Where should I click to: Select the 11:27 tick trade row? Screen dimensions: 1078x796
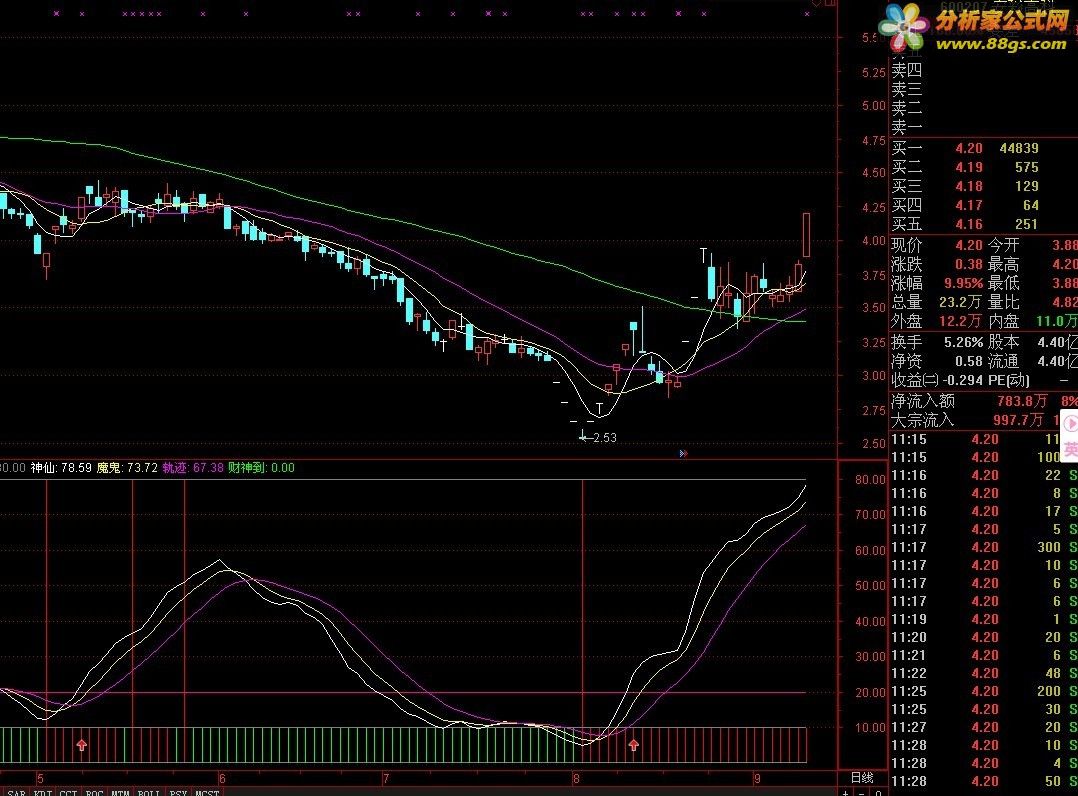pos(984,727)
